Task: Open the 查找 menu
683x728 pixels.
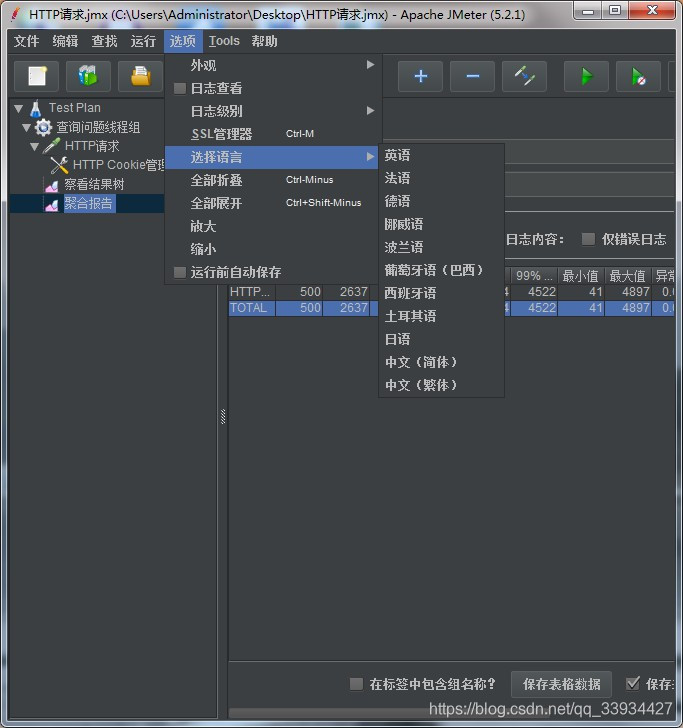Action: click(104, 41)
